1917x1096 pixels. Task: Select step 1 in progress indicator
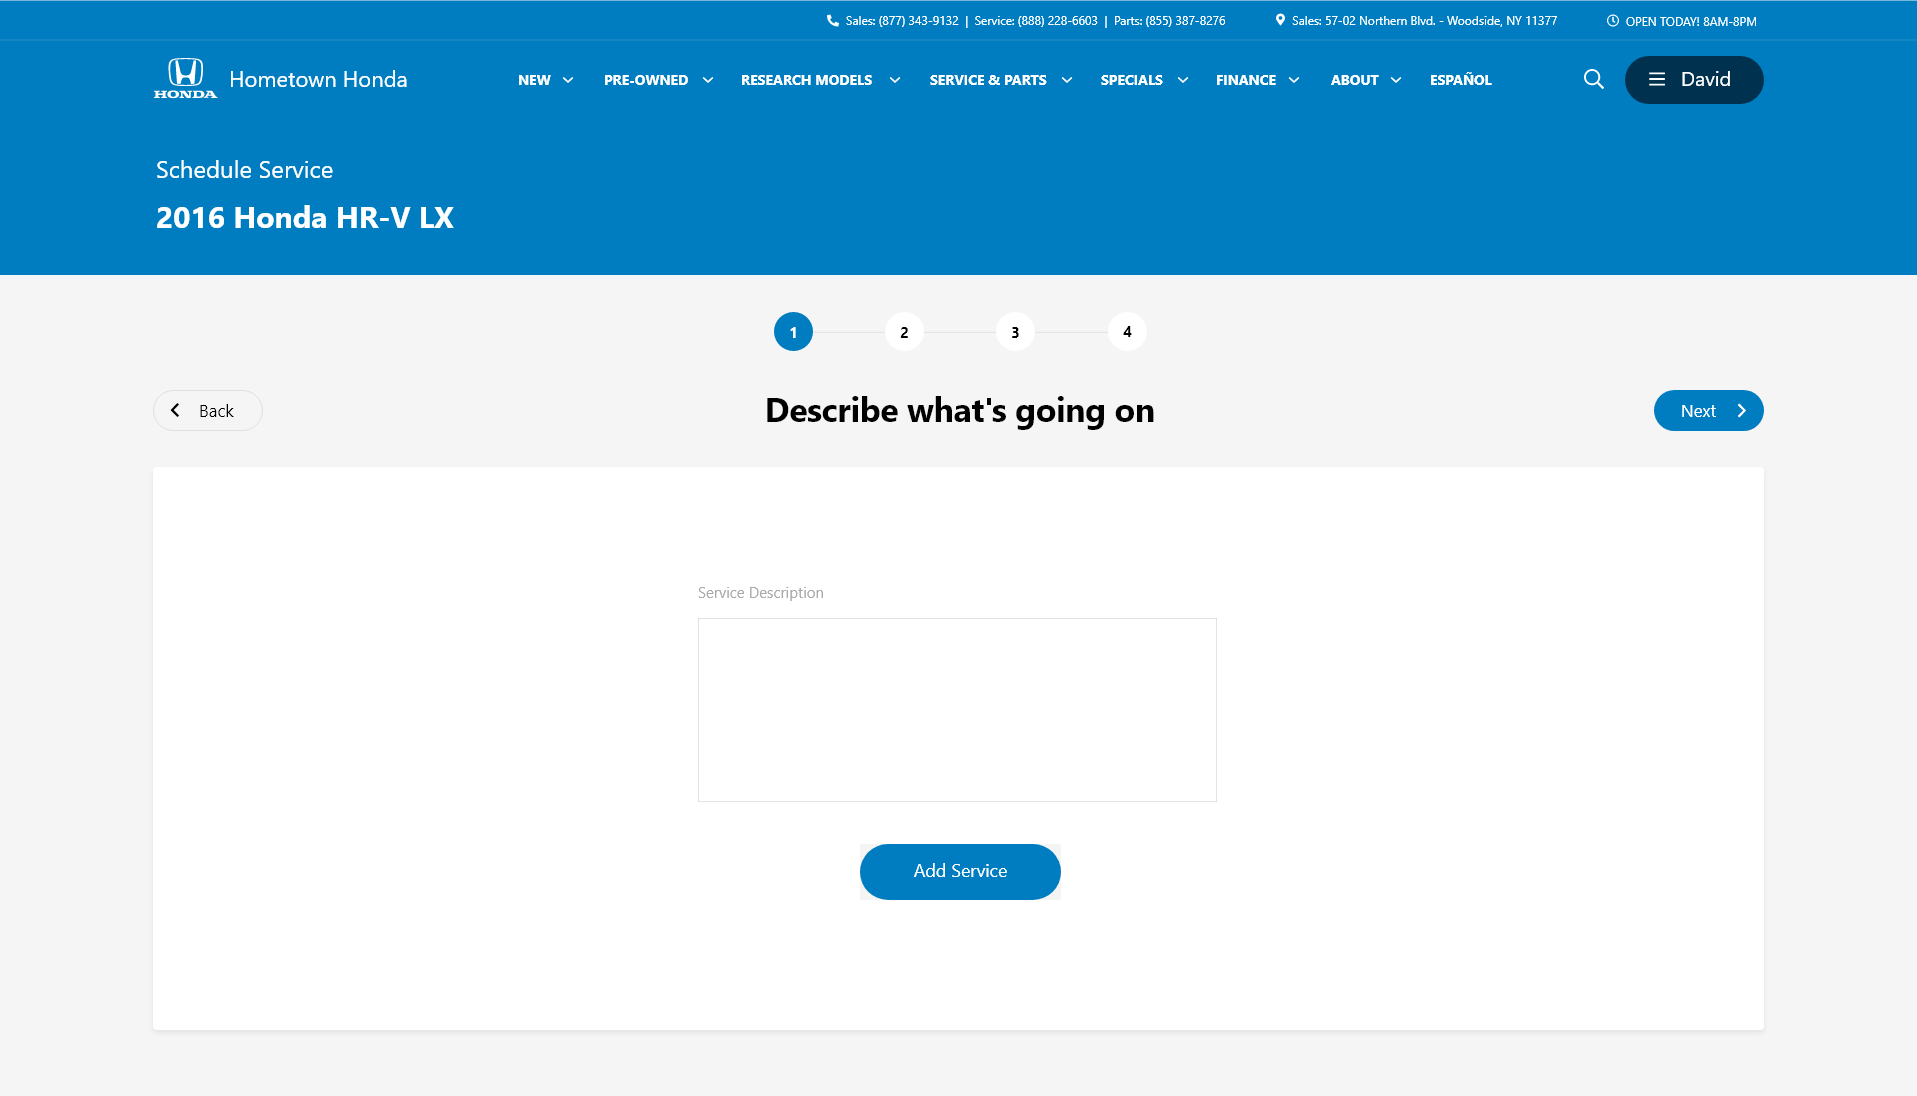click(793, 332)
